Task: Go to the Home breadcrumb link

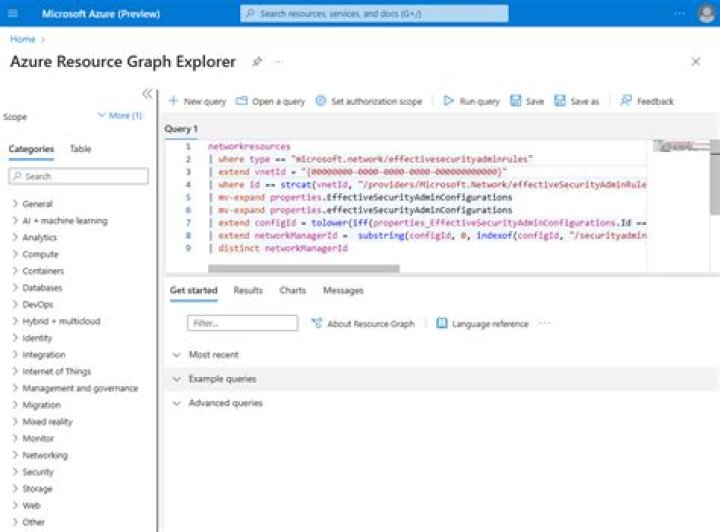Action: 22,39
